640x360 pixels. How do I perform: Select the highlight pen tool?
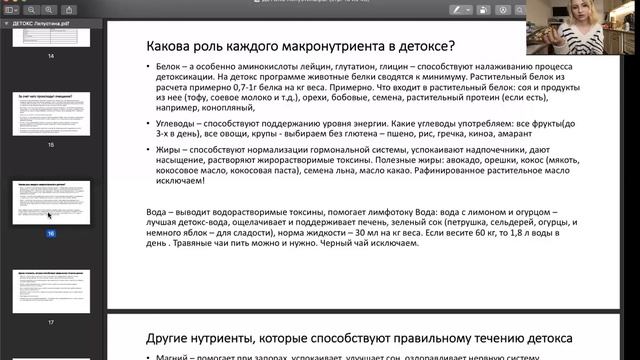point(456,10)
